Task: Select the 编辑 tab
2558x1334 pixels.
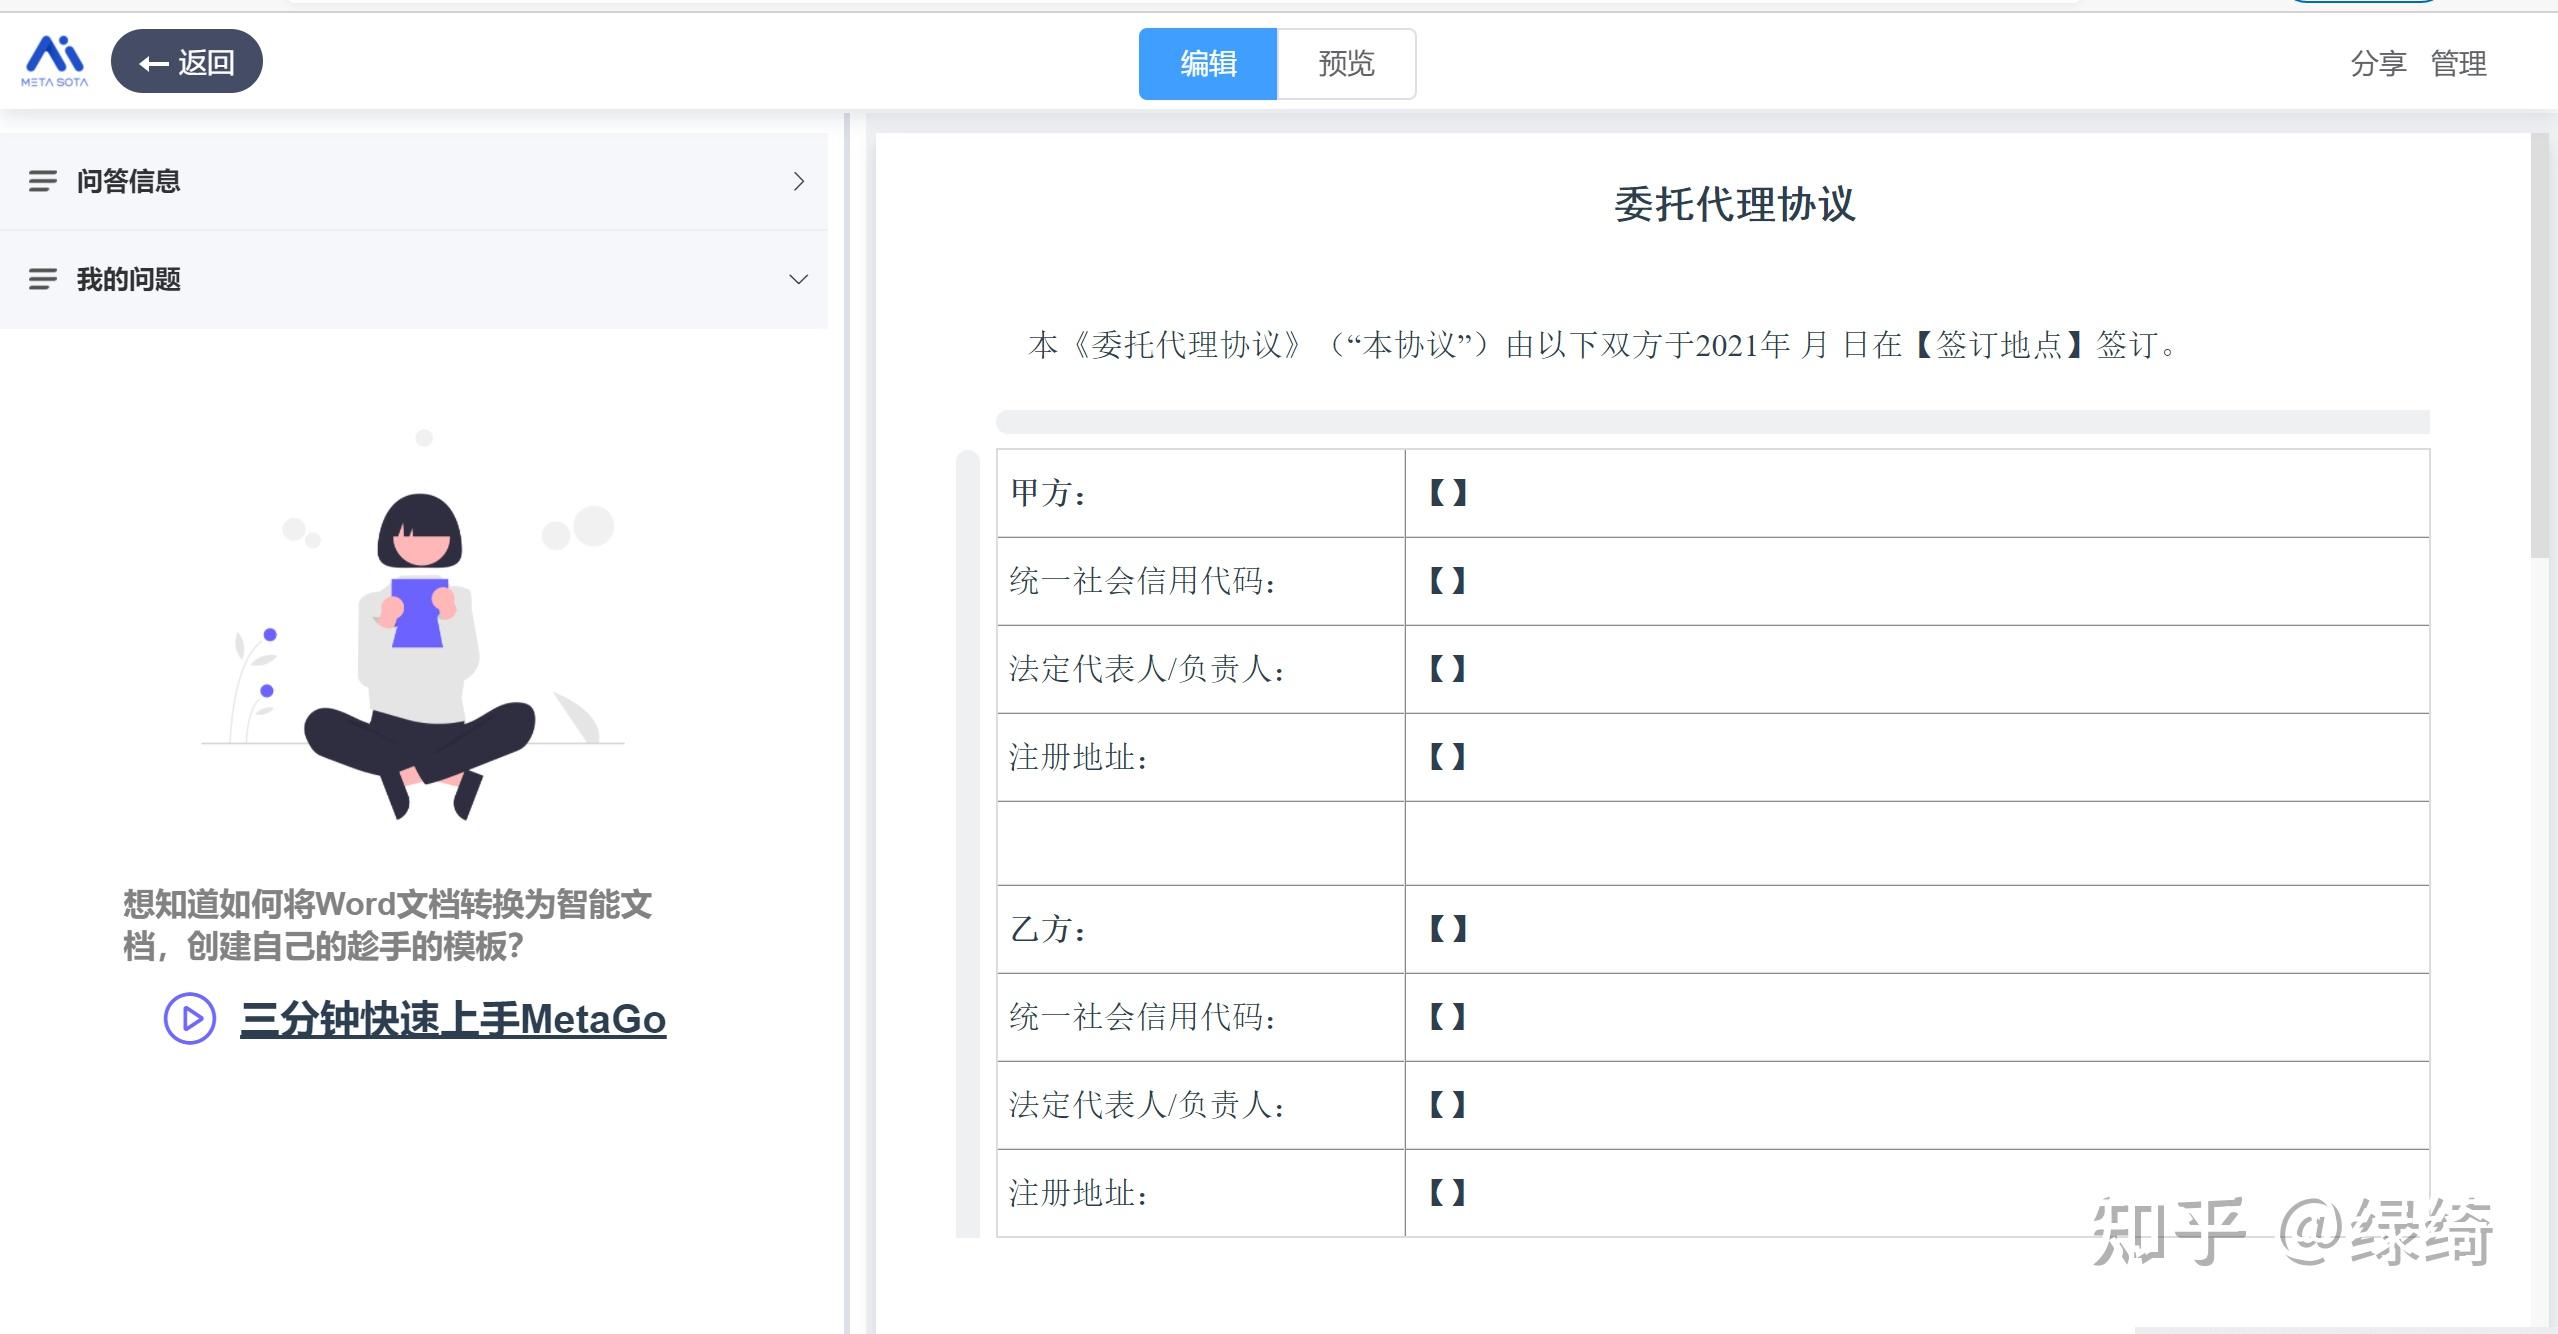Action: [1208, 64]
